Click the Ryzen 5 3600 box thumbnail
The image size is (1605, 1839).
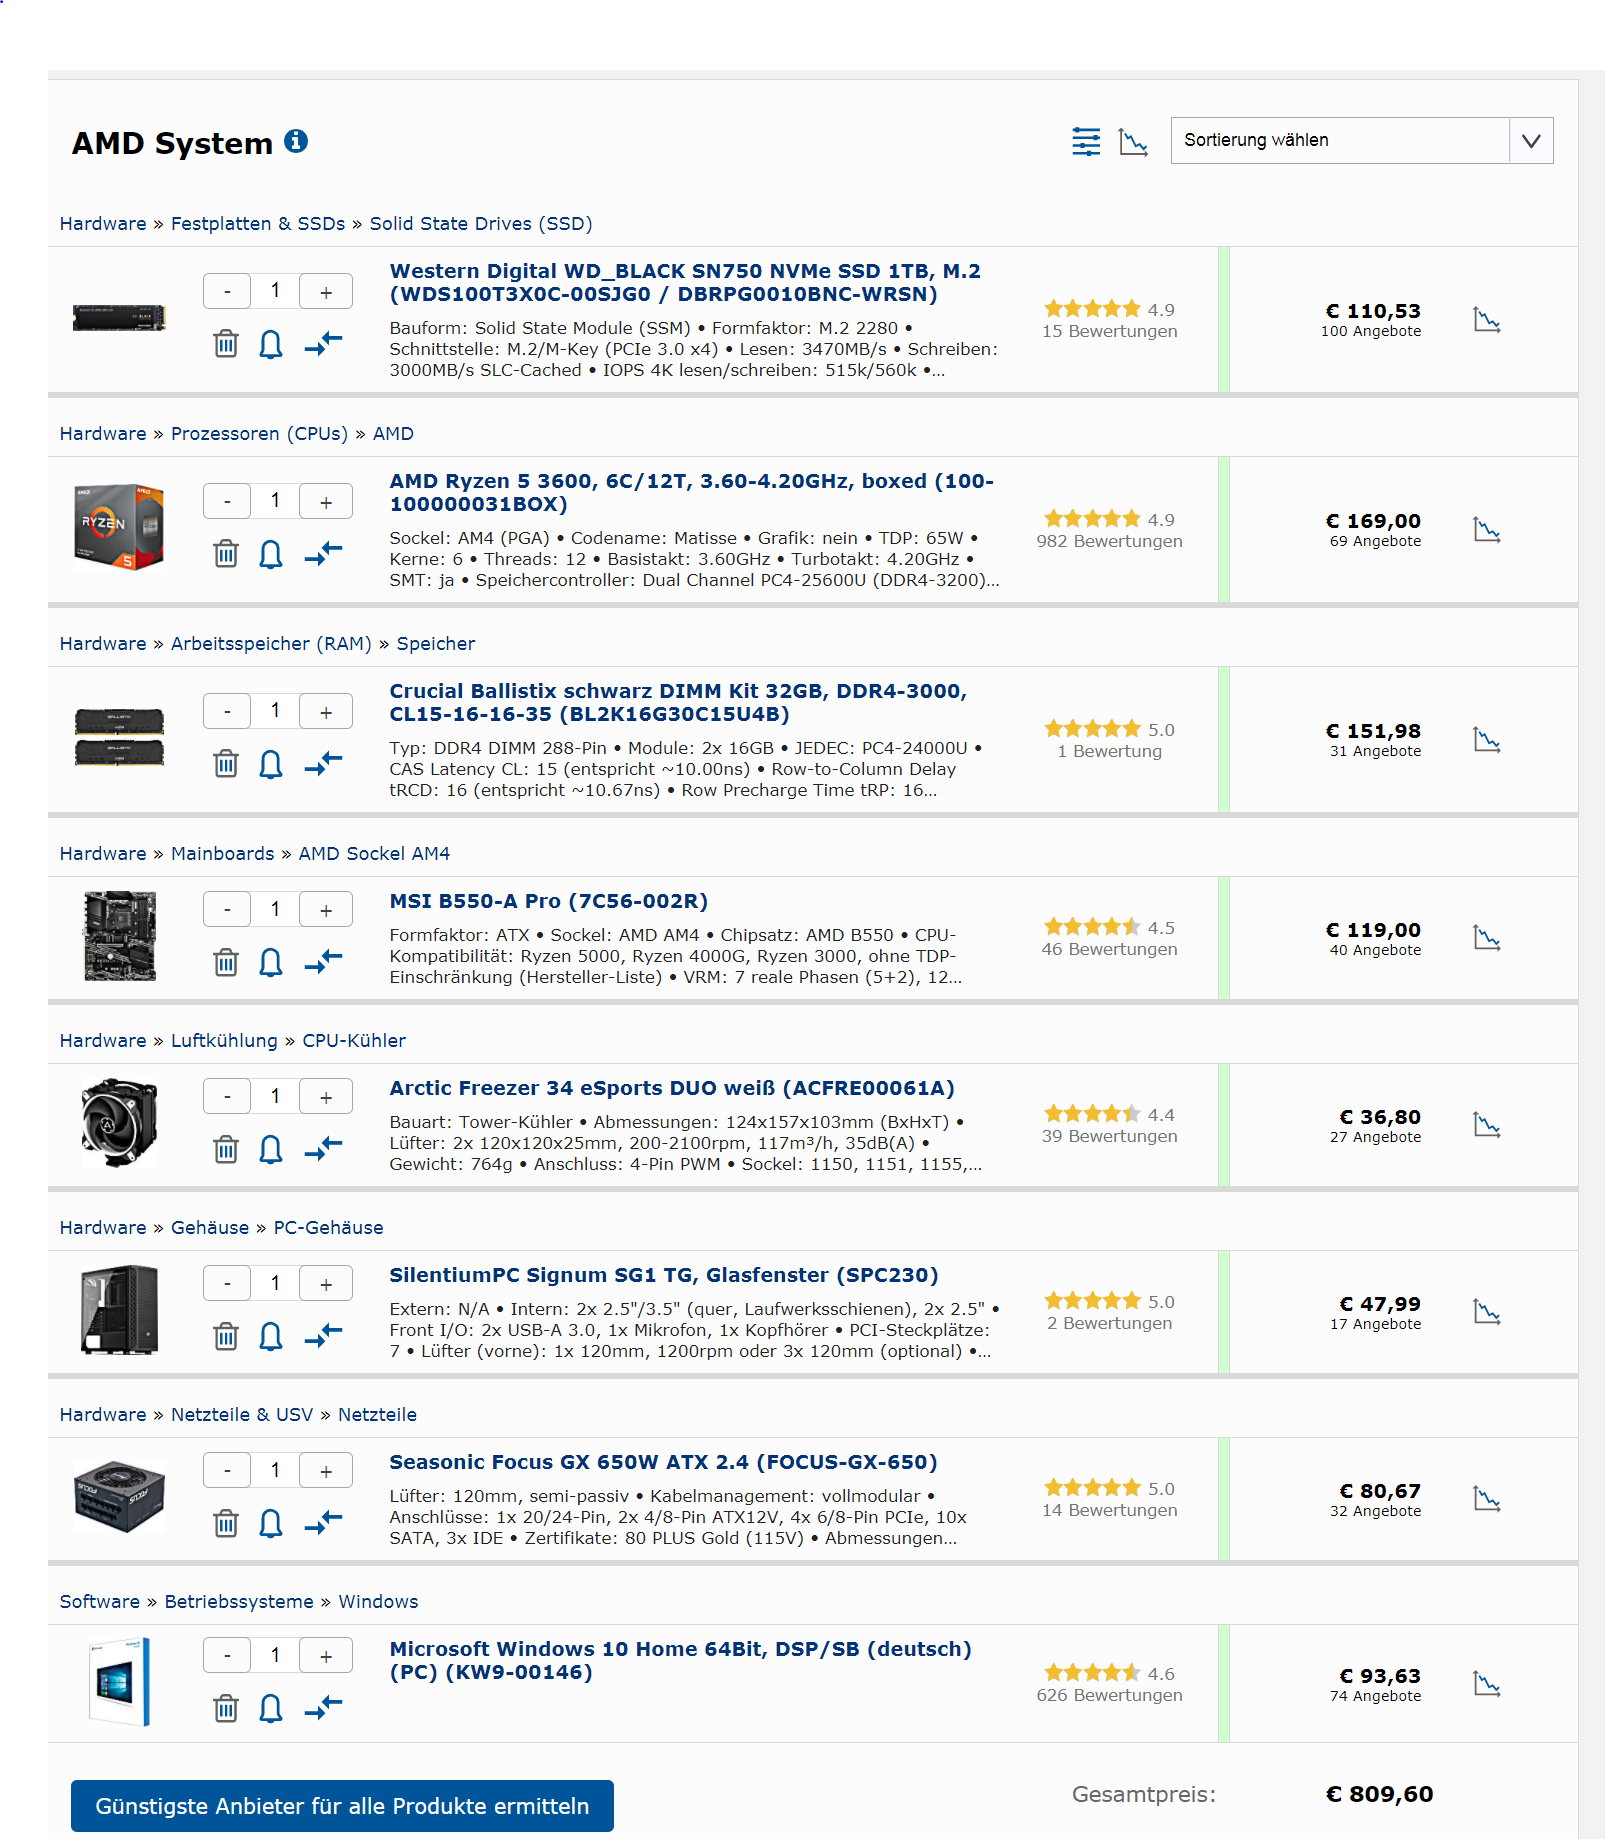pos(119,527)
